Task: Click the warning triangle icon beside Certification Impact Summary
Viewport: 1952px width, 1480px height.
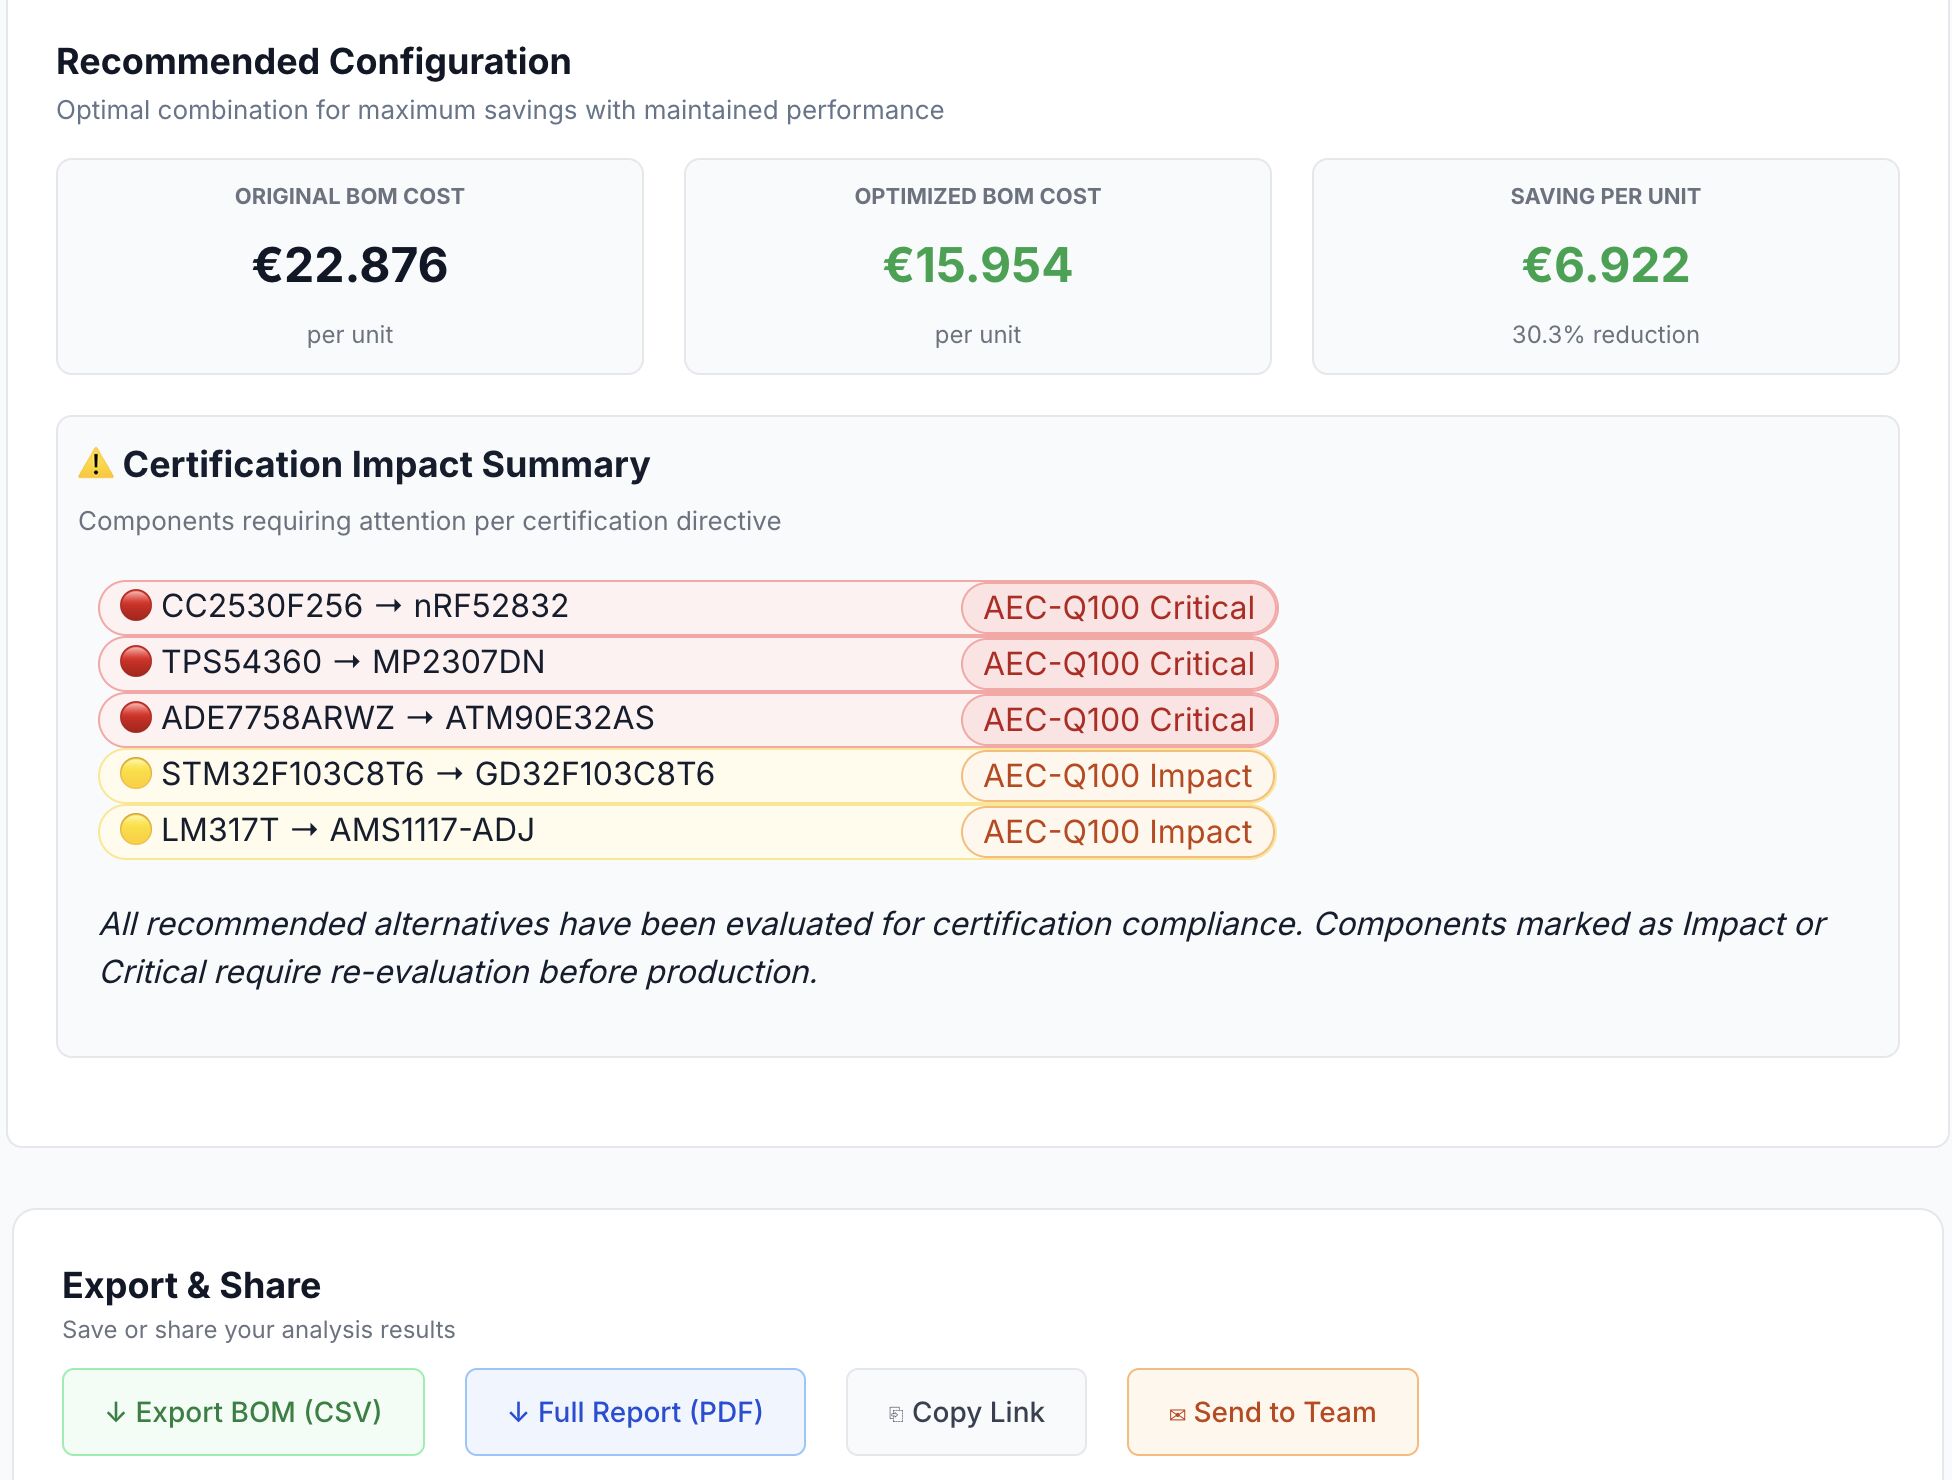Action: tap(96, 464)
